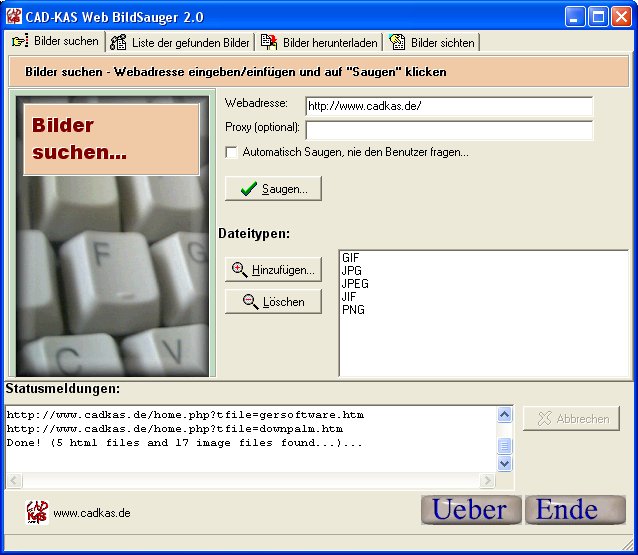Image resolution: width=638 pixels, height=555 pixels.
Task: Enable the Automatisch Saugen checkbox
Action: [232, 152]
